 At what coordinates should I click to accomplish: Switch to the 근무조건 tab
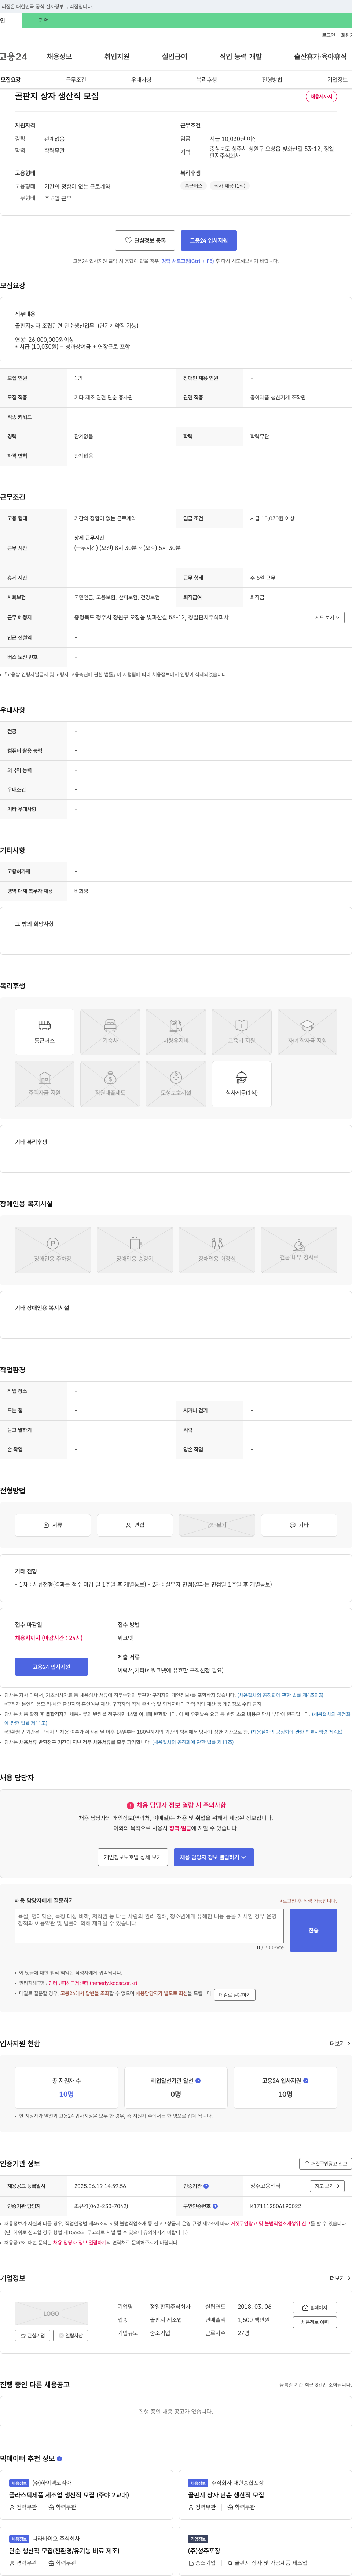(x=76, y=80)
